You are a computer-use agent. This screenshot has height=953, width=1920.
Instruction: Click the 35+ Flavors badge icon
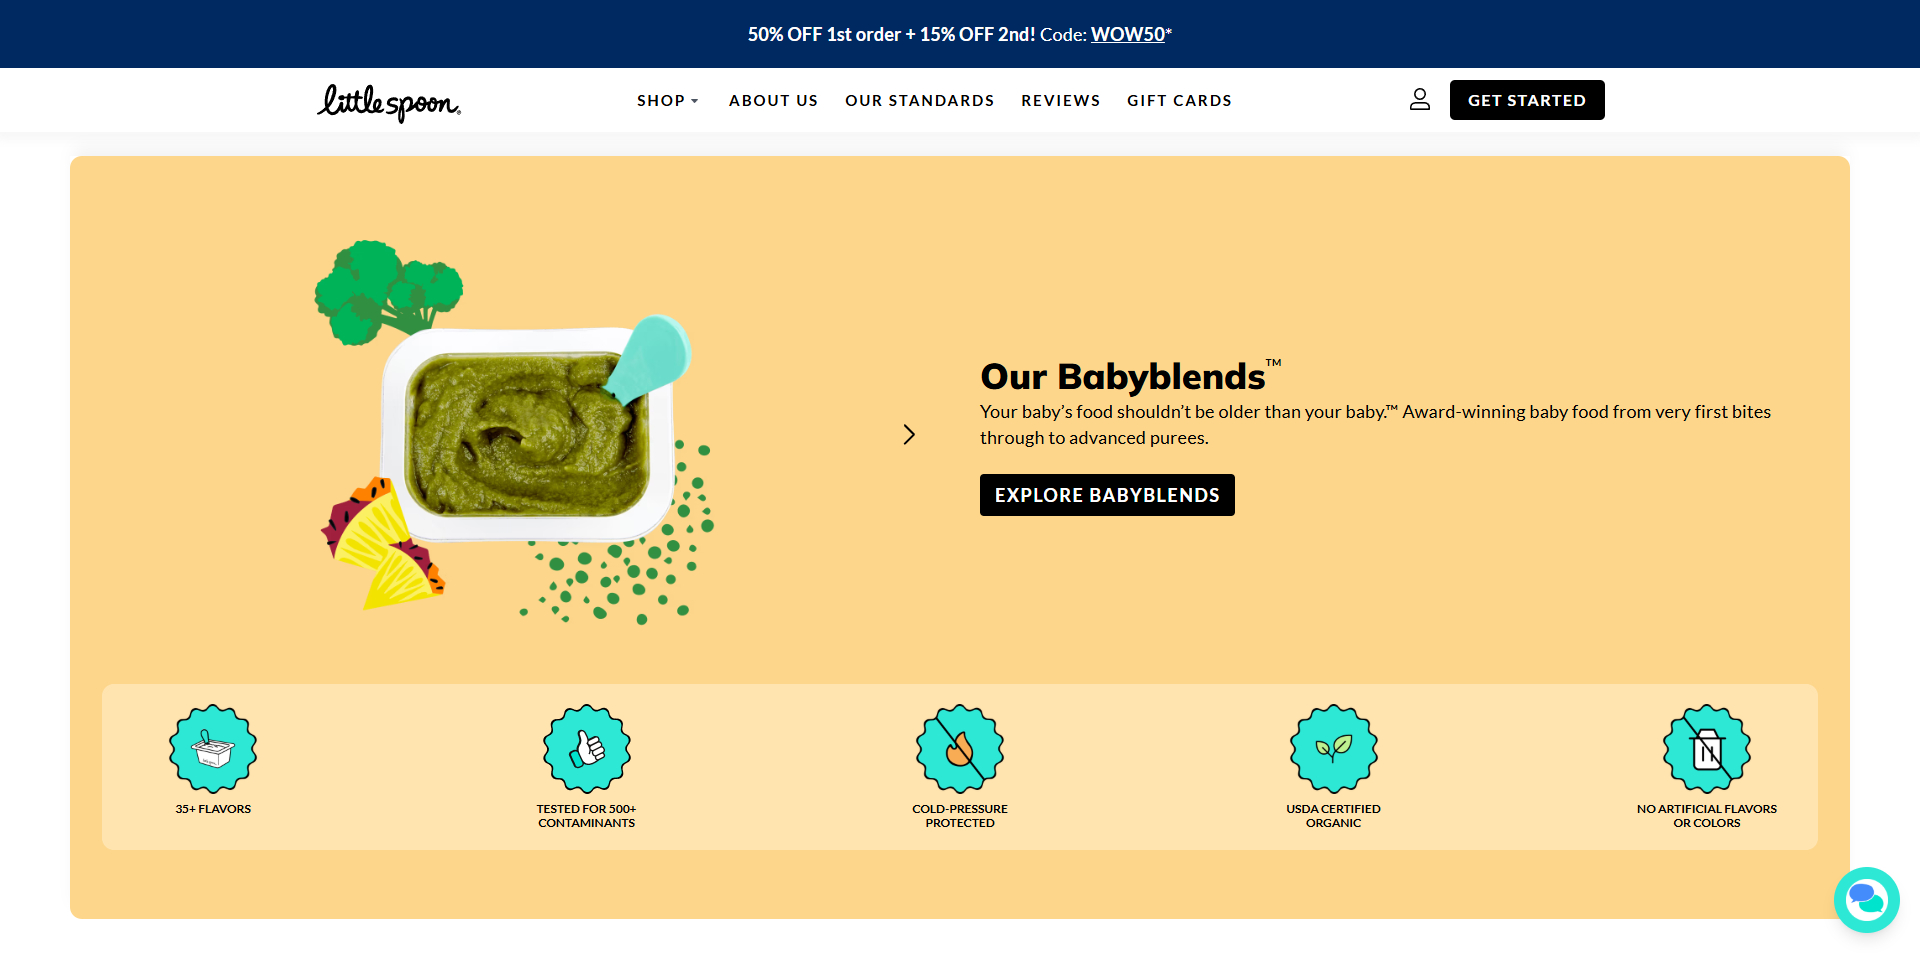pos(213,748)
